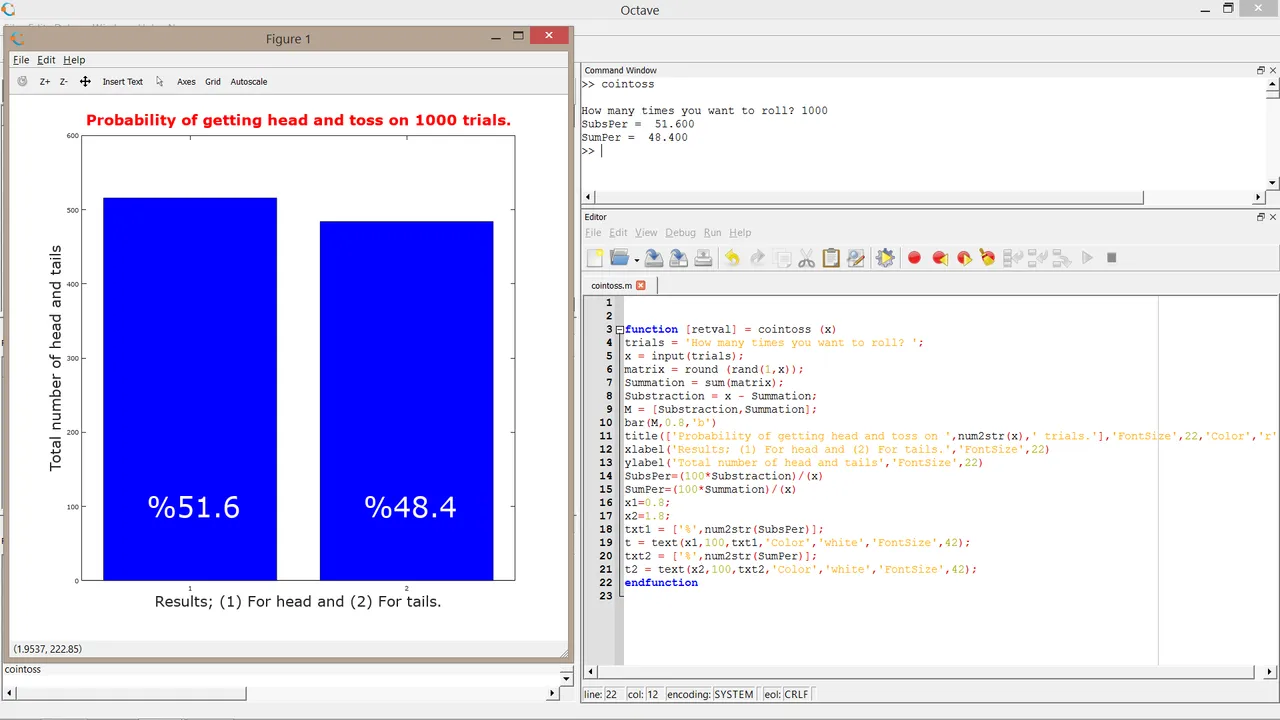Click the Save and Run gear icon
The image size is (1280, 720).
885,258
